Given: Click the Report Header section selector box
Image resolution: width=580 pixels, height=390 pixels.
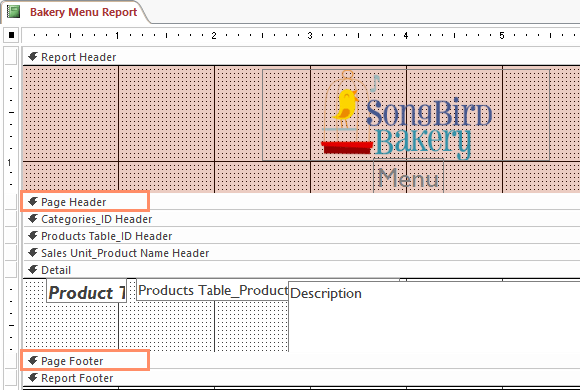Looking at the screenshot, I should 11,57.
